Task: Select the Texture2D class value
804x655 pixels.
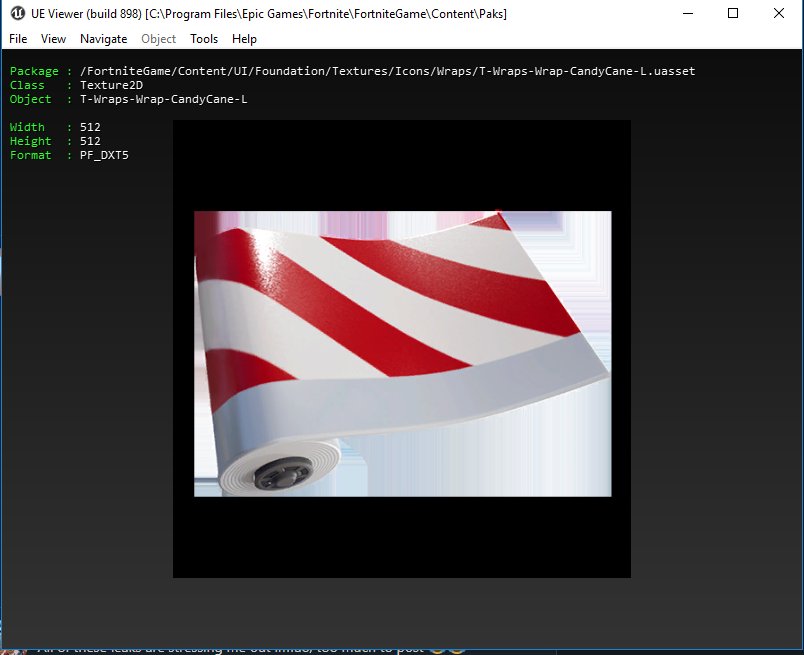Action: coord(111,85)
